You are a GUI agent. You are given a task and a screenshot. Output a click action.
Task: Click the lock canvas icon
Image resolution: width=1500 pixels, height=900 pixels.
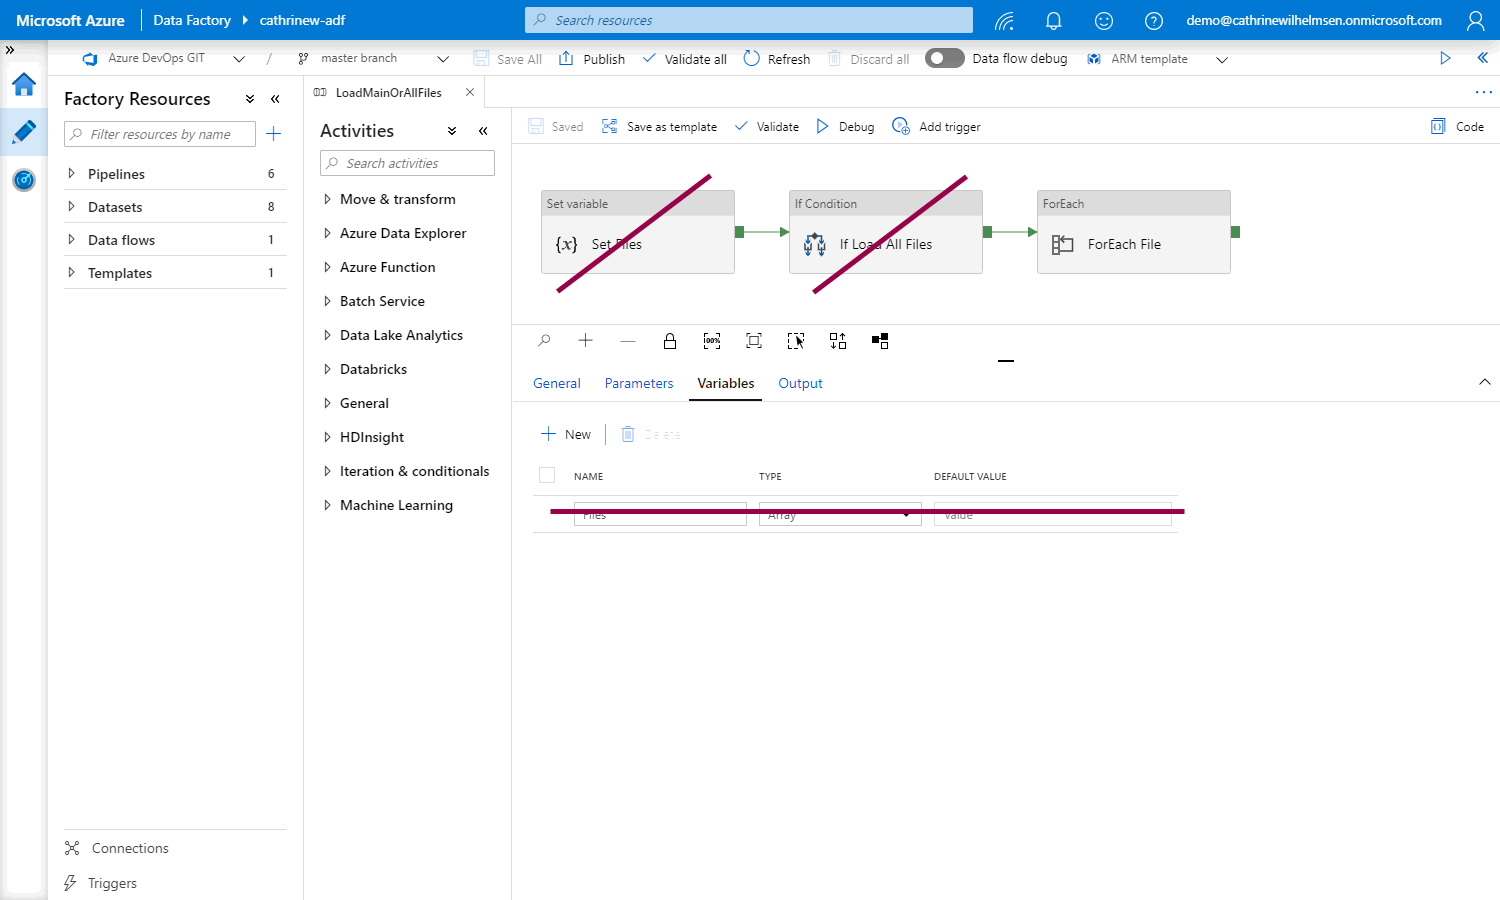click(670, 341)
